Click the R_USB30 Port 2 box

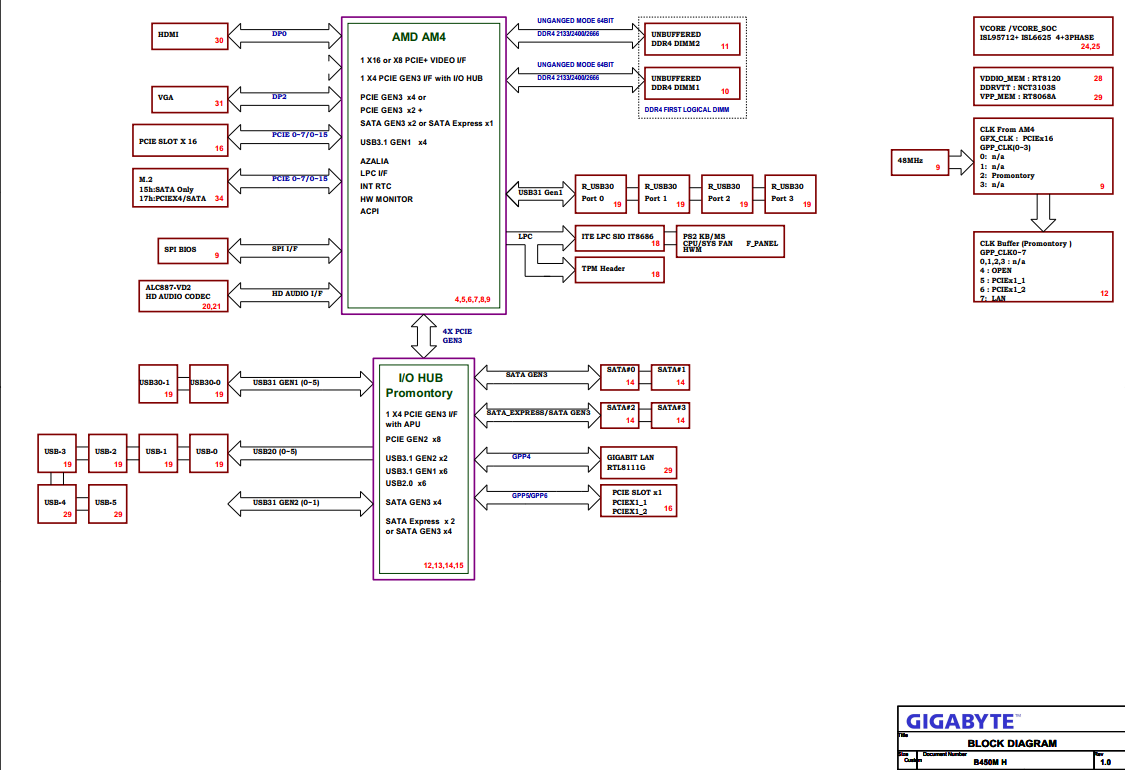click(x=727, y=194)
